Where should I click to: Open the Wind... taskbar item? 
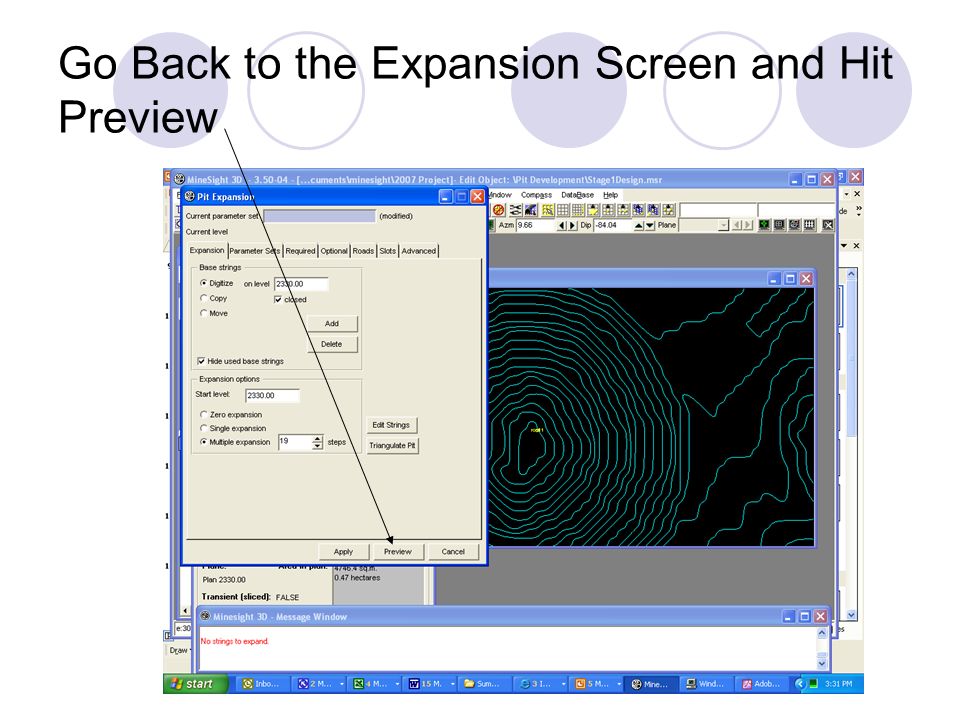705,684
